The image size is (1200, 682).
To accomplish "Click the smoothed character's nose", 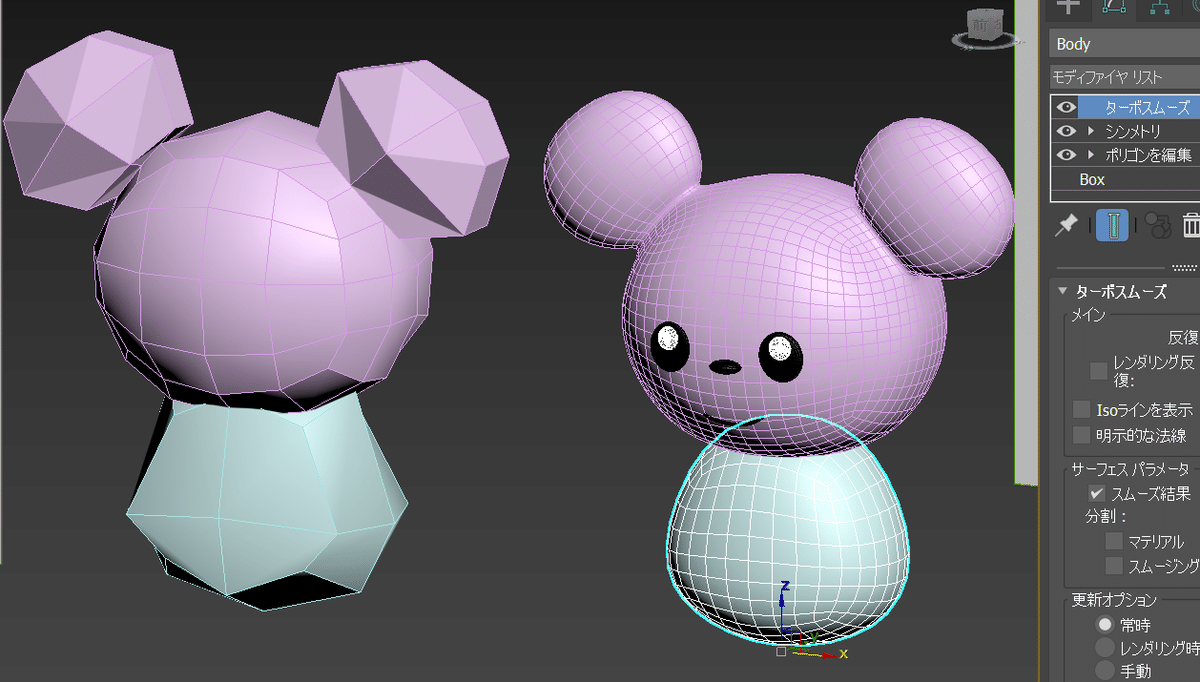I will pyautogui.click(x=725, y=365).
